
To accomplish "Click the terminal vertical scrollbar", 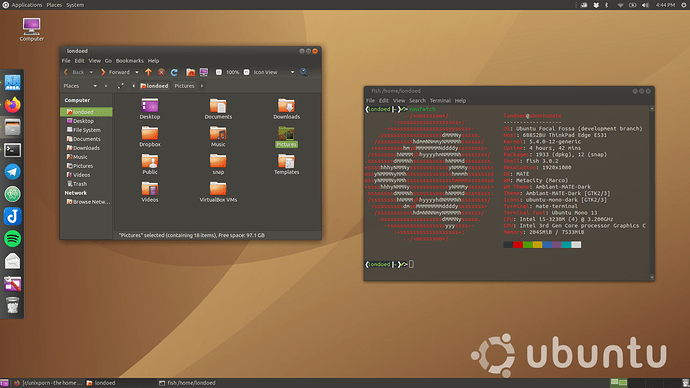I will (x=652, y=193).
